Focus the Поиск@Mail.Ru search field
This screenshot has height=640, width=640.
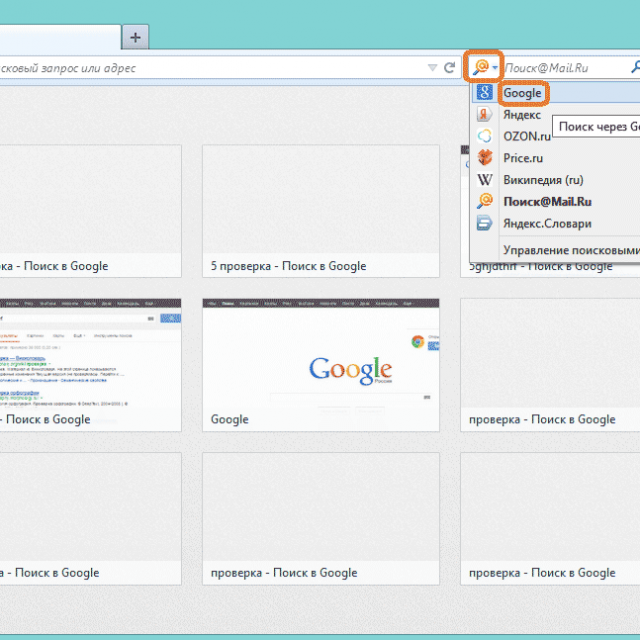click(x=565, y=68)
